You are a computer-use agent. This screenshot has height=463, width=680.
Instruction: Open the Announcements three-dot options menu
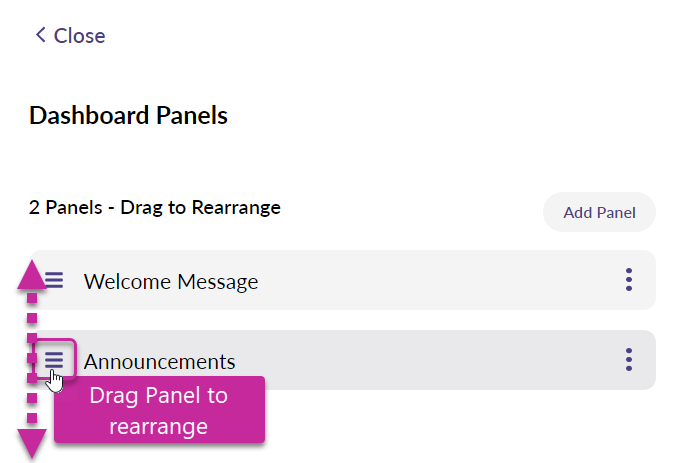628,360
